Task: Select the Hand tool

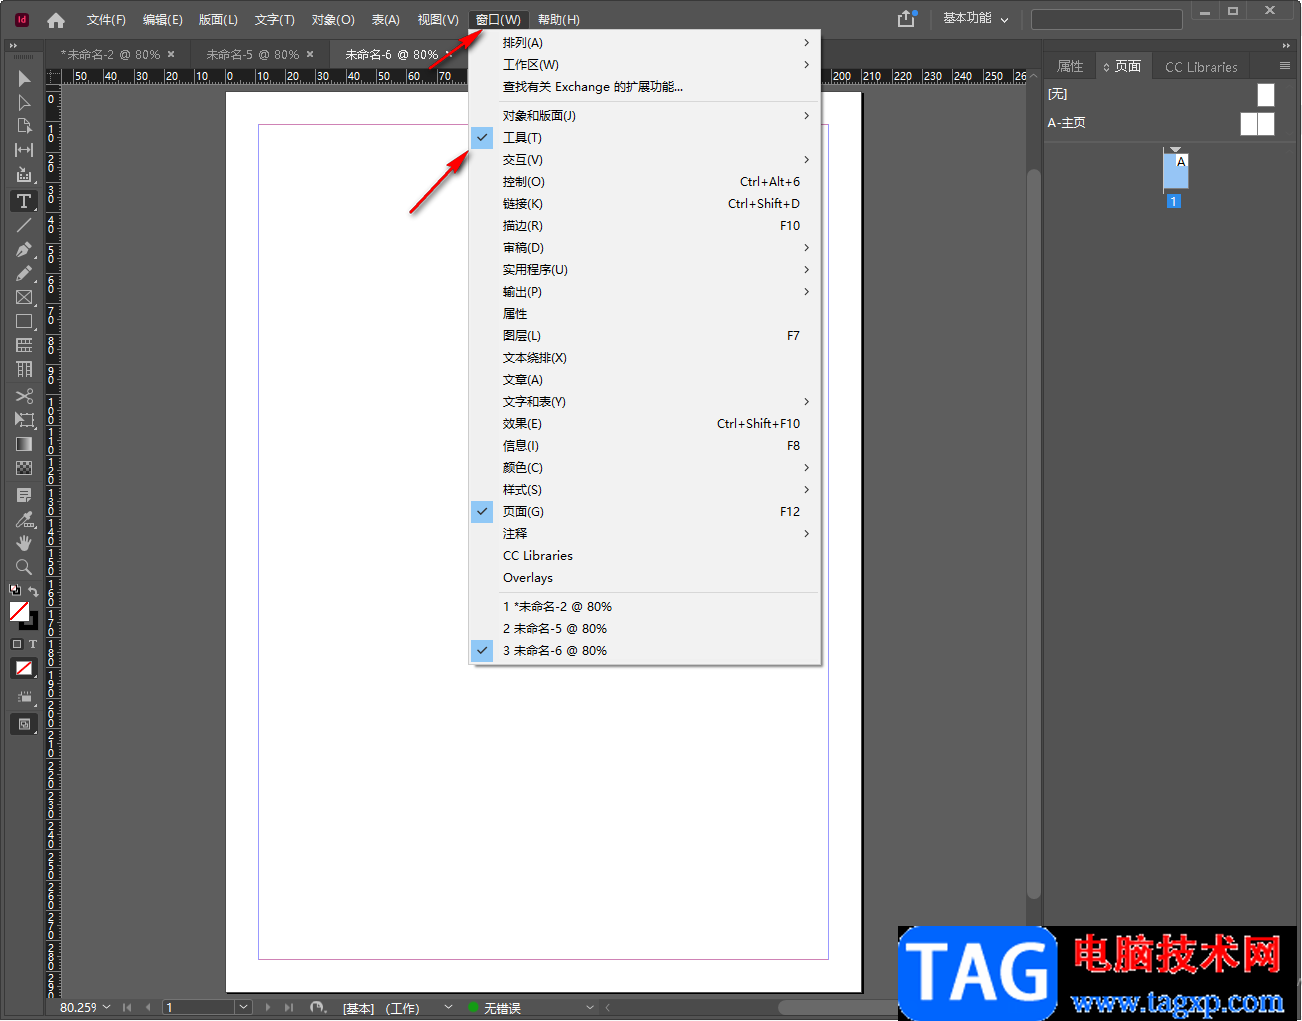Action: (24, 543)
